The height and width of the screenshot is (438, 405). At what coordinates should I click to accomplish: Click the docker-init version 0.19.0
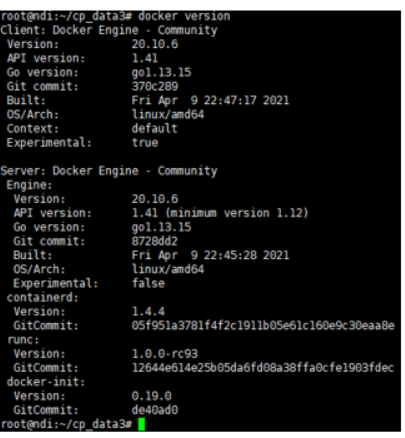point(152,396)
